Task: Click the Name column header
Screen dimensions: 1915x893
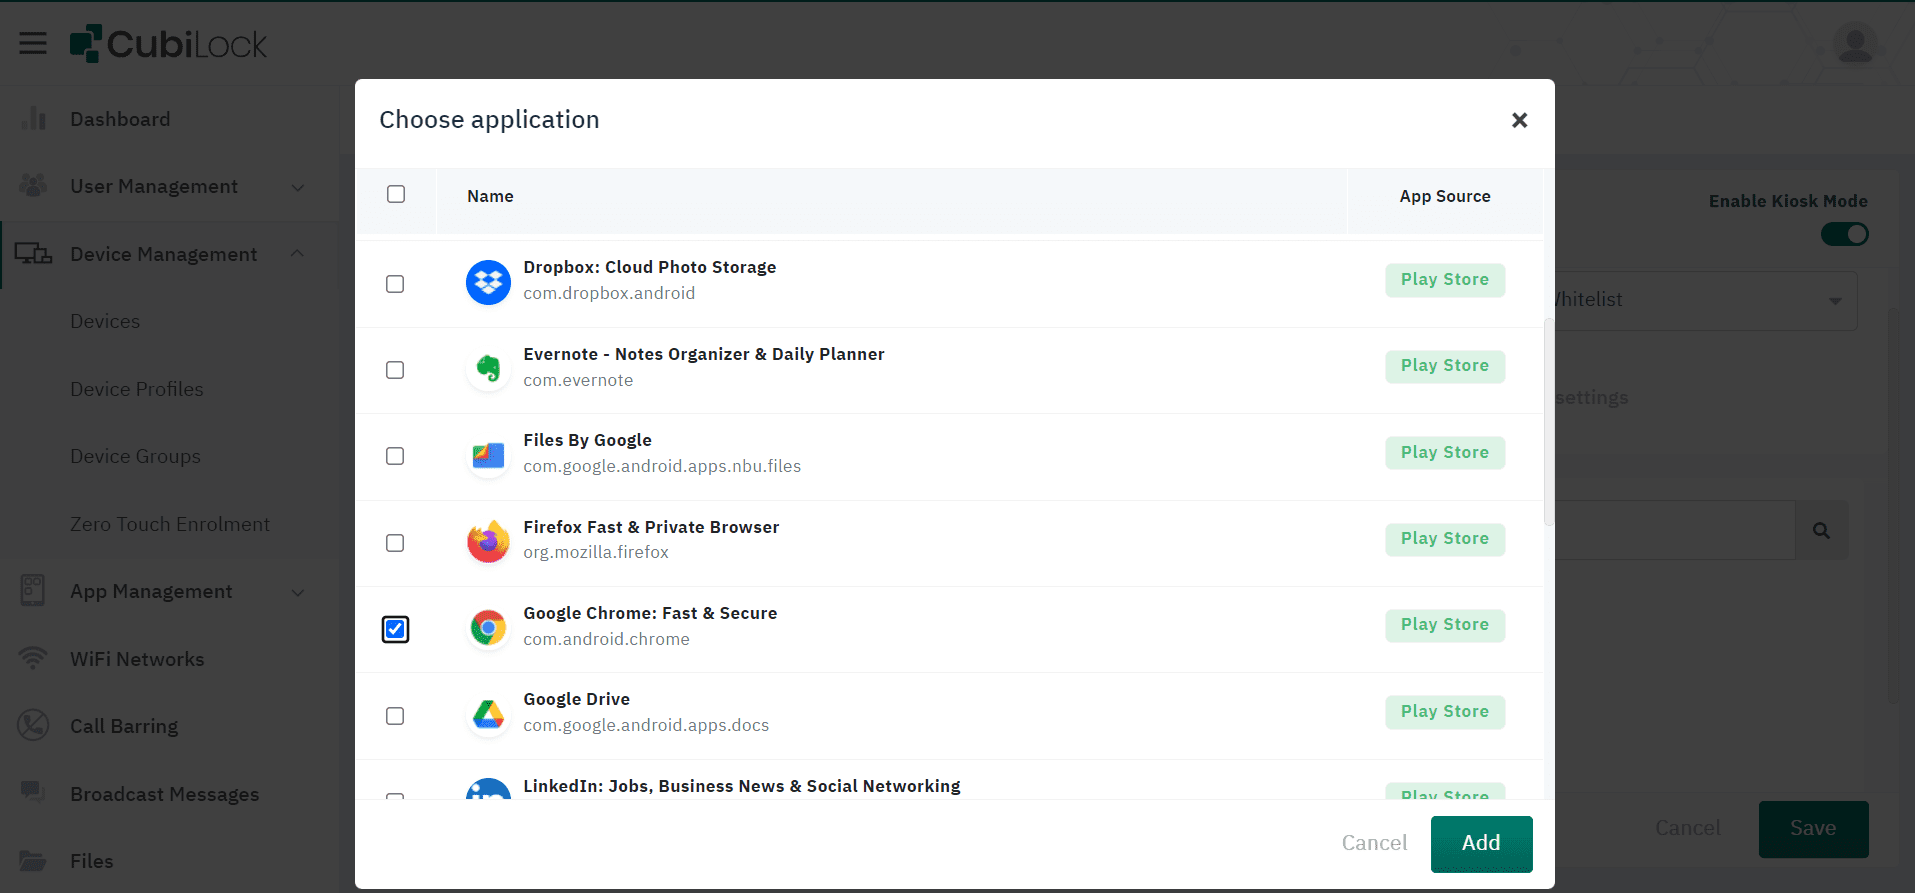Action: click(490, 196)
